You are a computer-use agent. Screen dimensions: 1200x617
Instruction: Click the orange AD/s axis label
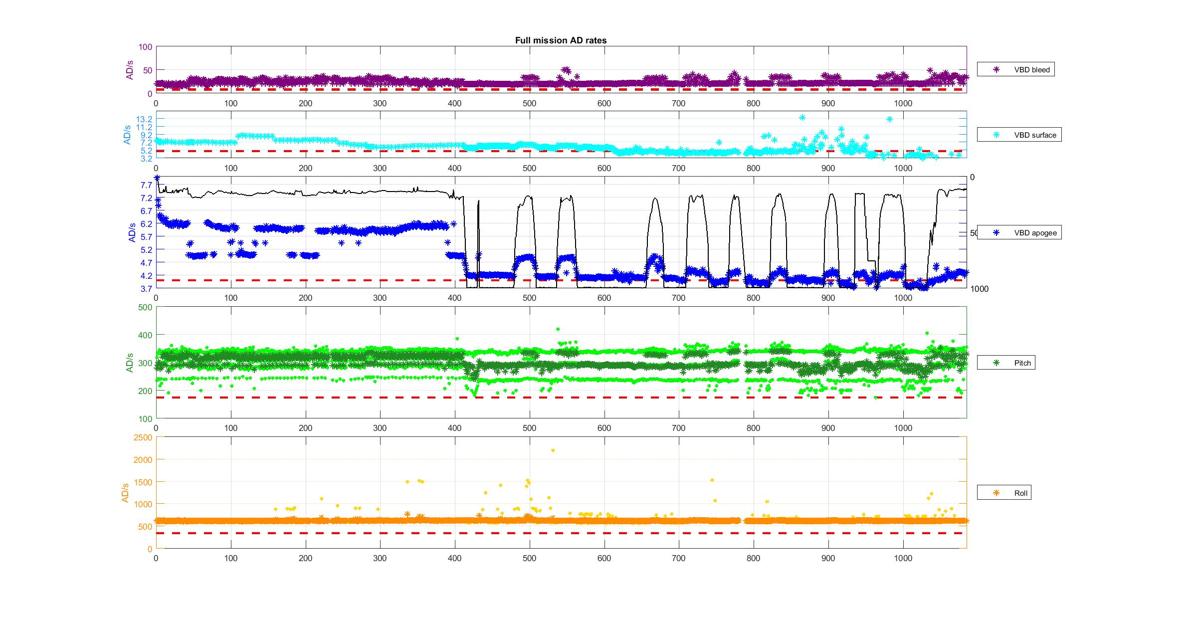click(126, 493)
